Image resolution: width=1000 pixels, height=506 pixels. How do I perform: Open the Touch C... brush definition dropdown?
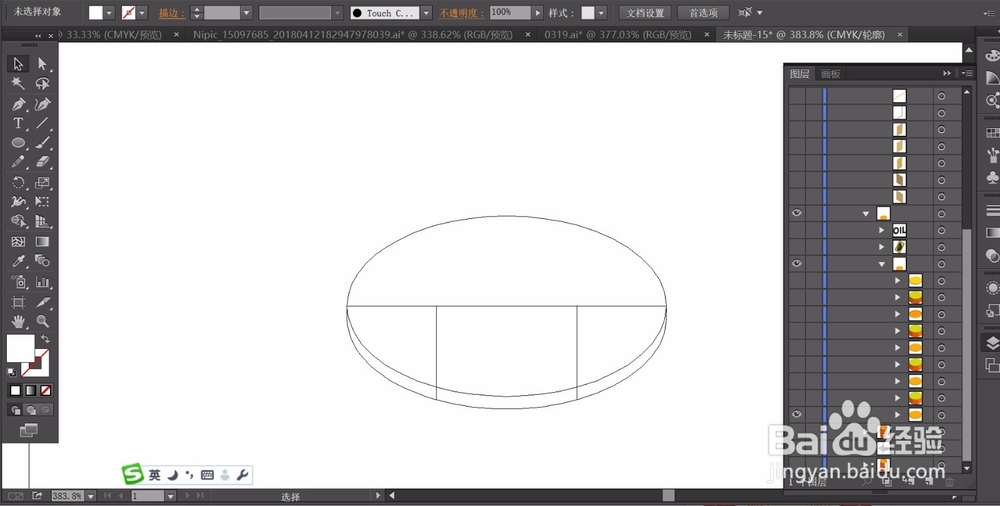click(x=426, y=13)
